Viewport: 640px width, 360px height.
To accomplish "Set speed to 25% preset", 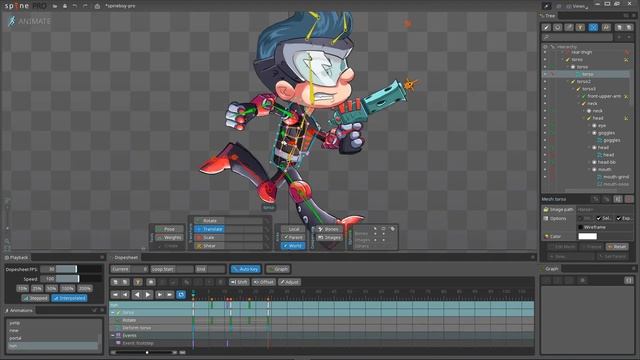I will pyautogui.click(x=37, y=288).
